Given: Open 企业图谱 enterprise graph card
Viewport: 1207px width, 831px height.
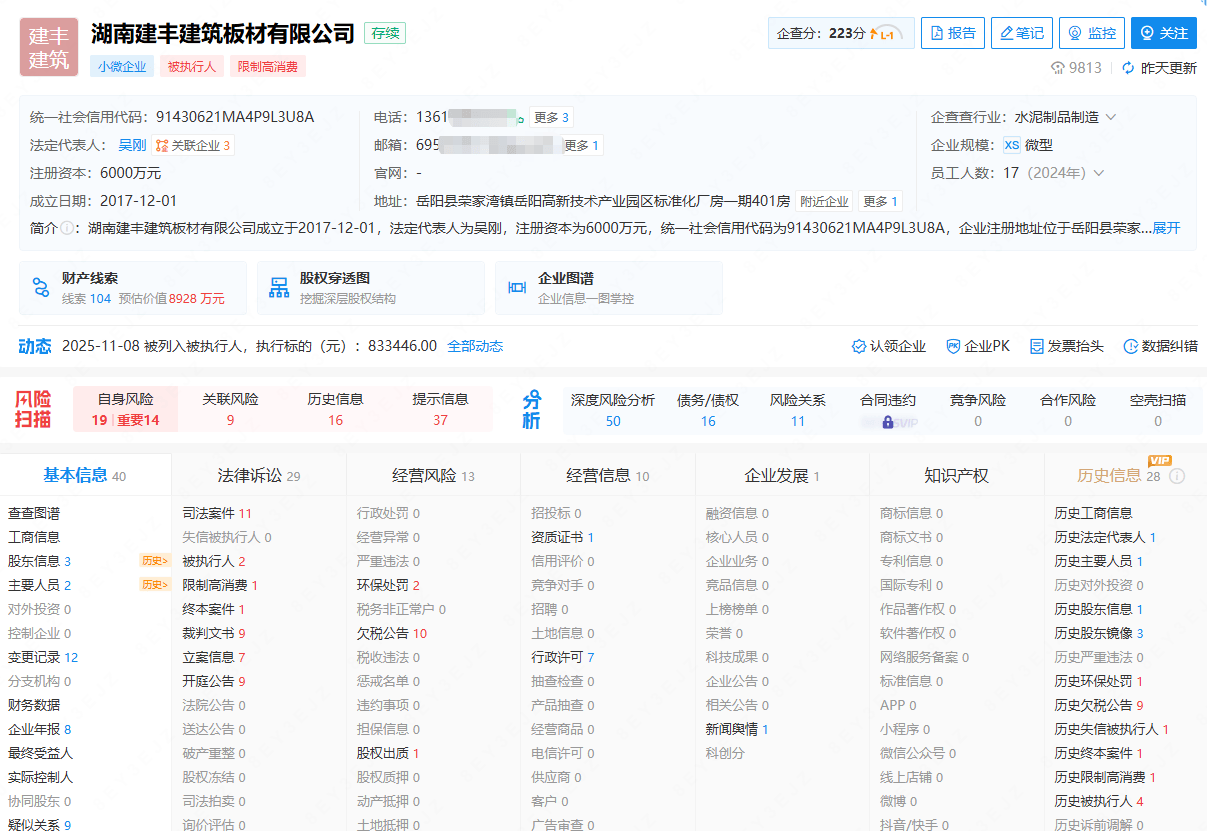Looking at the screenshot, I should pos(608,288).
